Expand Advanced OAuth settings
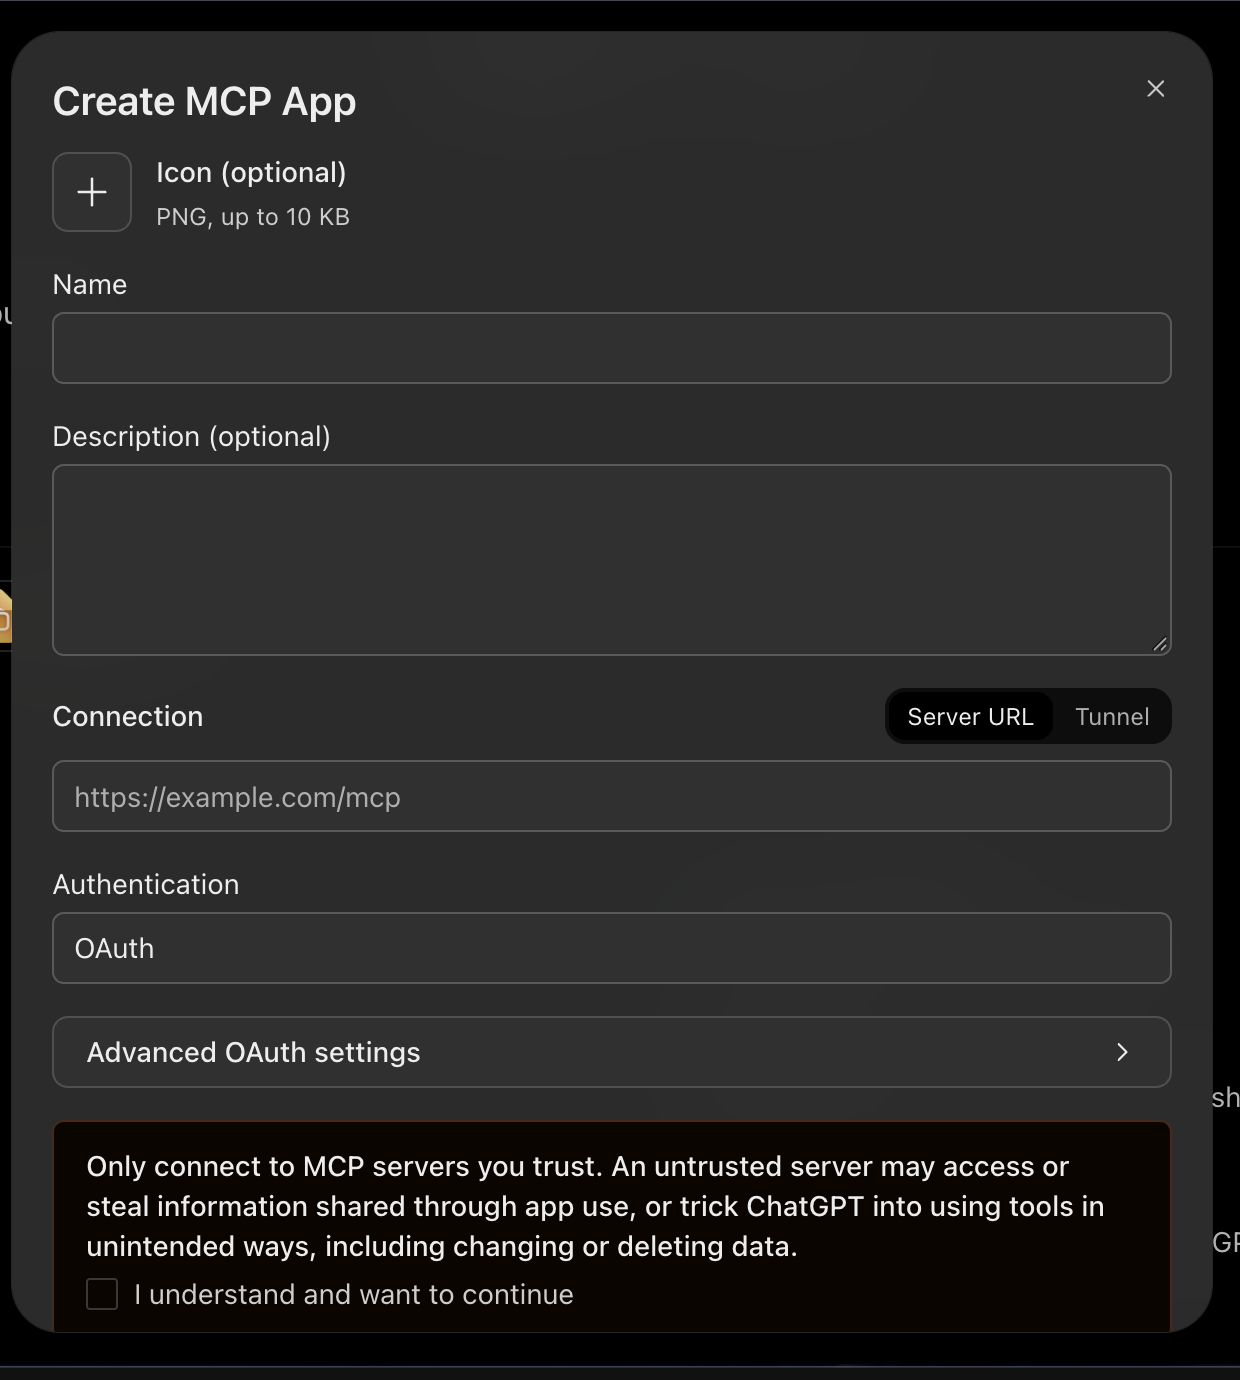1240x1380 pixels. coord(612,1052)
